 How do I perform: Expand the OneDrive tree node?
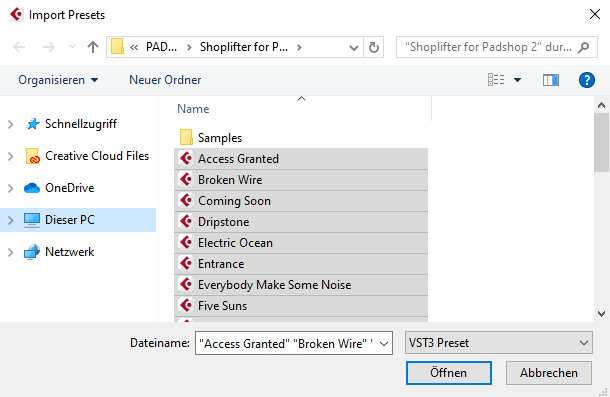click(x=11, y=188)
